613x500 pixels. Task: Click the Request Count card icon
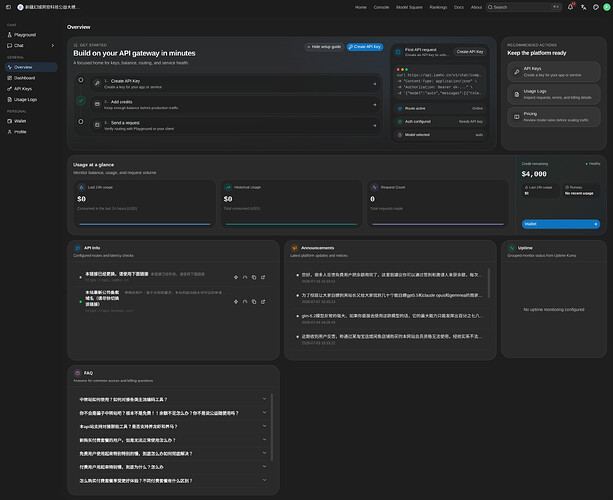[x=375, y=187]
